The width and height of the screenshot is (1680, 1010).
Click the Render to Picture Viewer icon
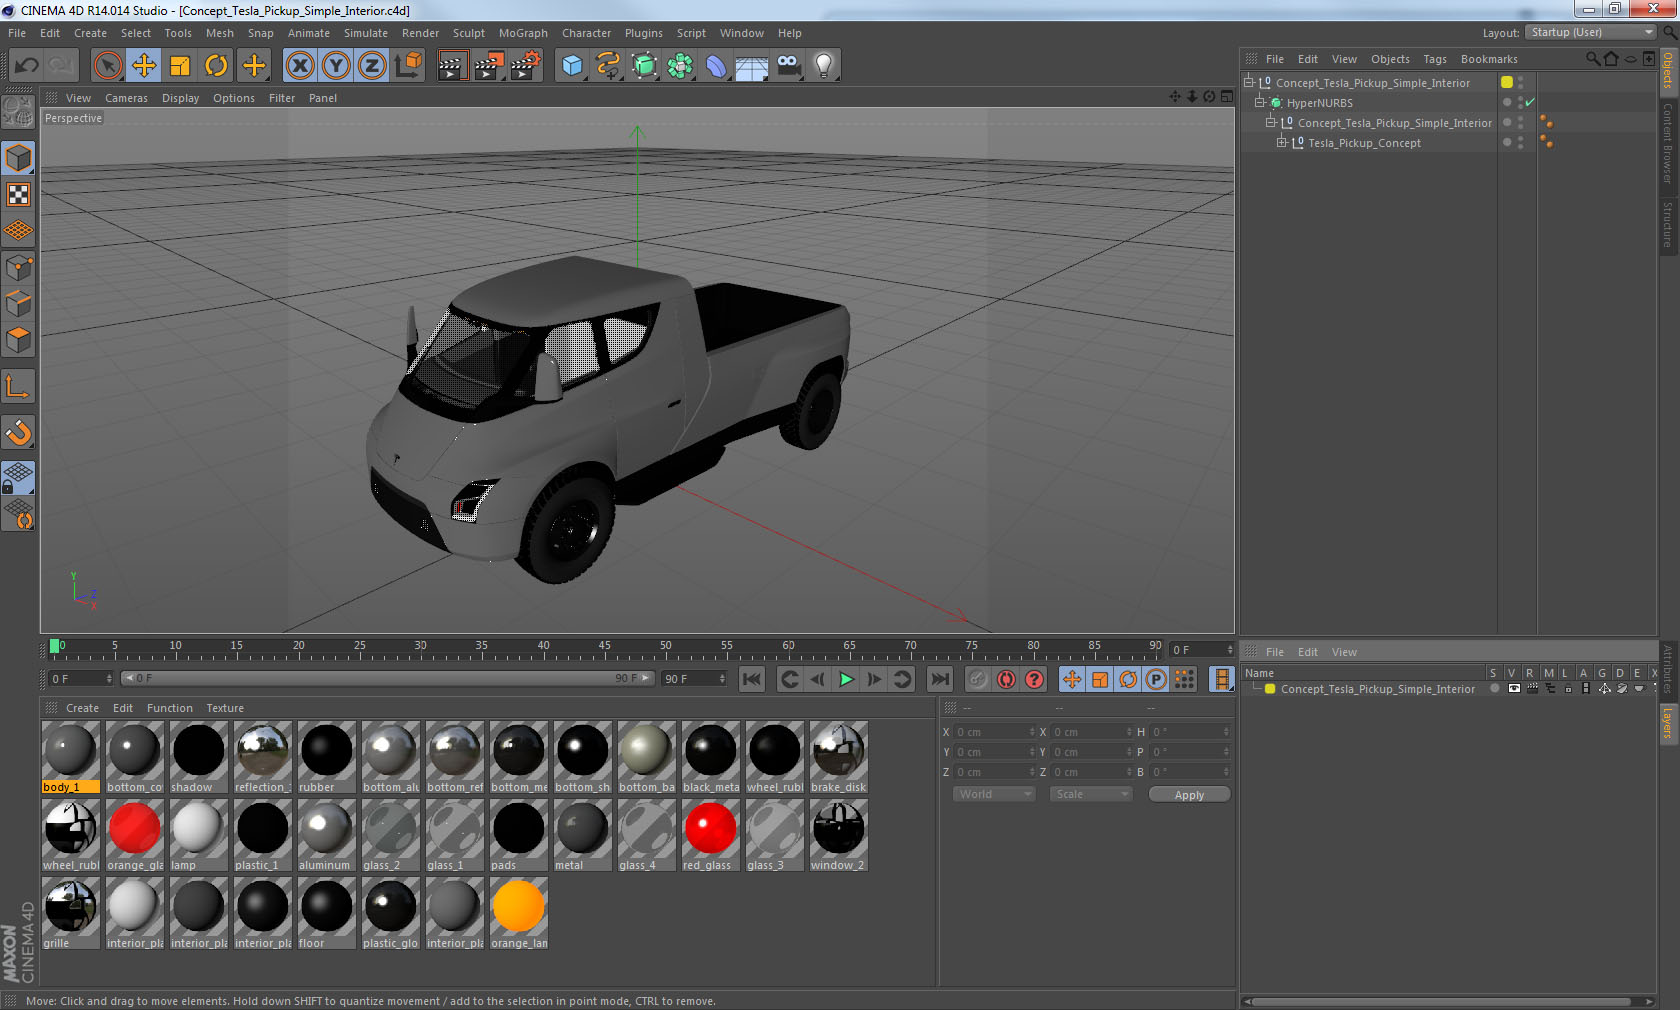tap(488, 66)
